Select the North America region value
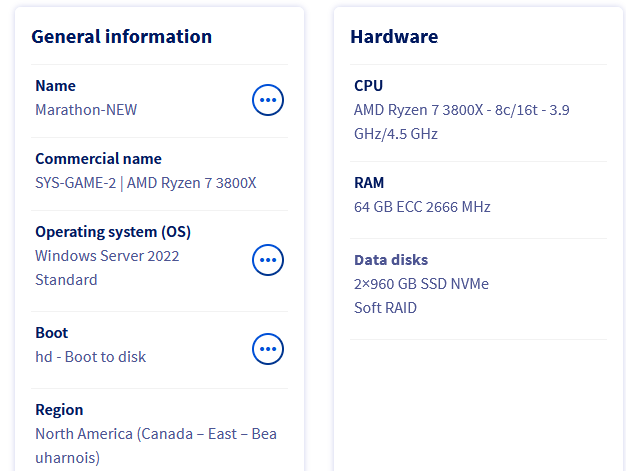Image resolution: width=626 pixels, height=471 pixels. coord(156,445)
